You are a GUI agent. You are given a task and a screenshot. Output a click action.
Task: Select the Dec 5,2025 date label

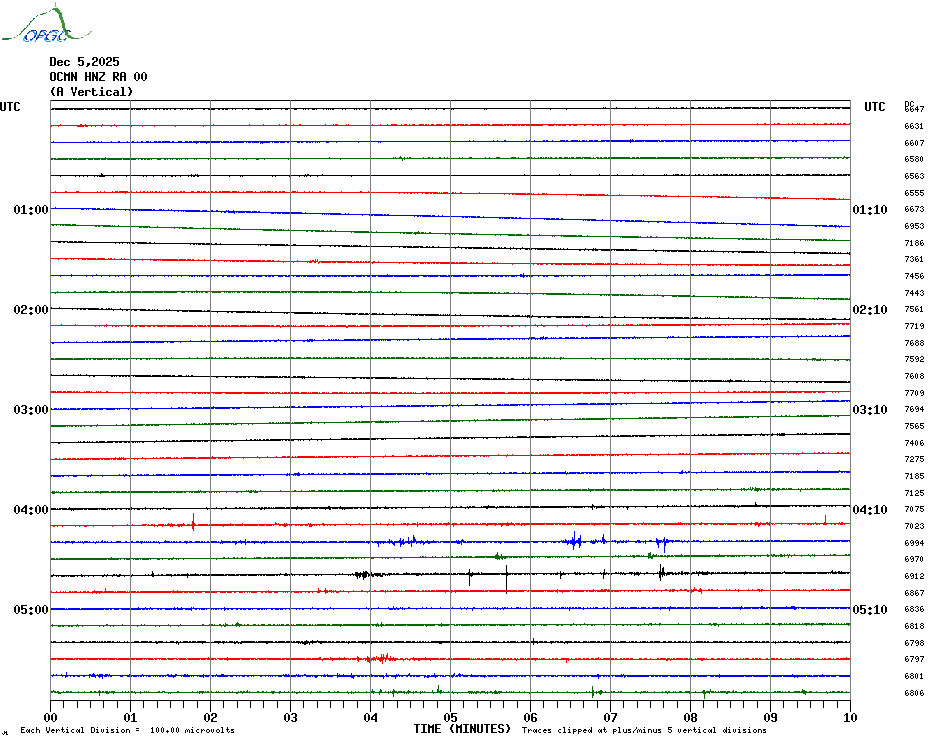click(84, 62)
